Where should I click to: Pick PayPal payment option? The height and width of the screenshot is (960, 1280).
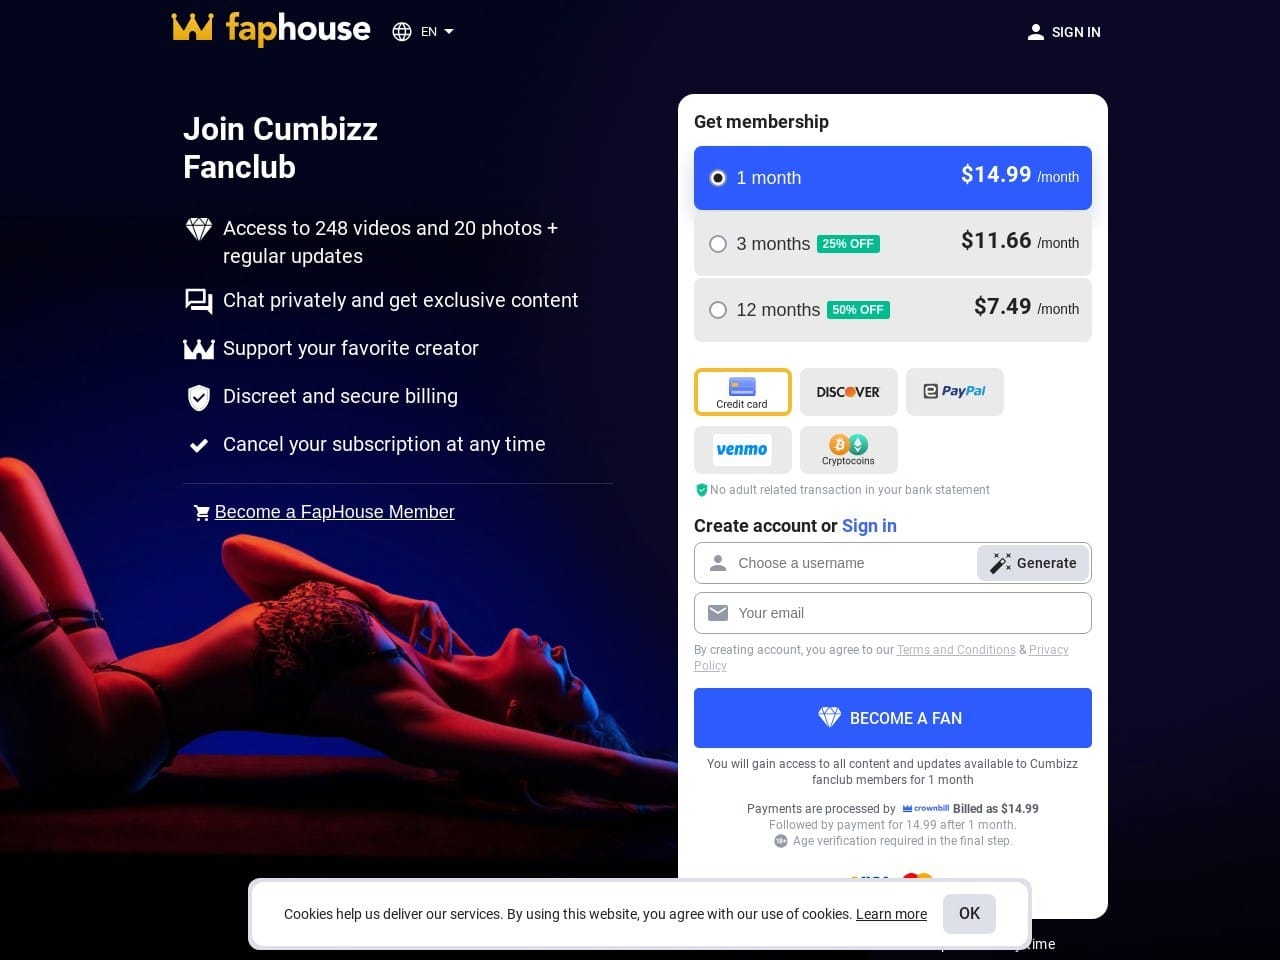(x=955, y=392)
